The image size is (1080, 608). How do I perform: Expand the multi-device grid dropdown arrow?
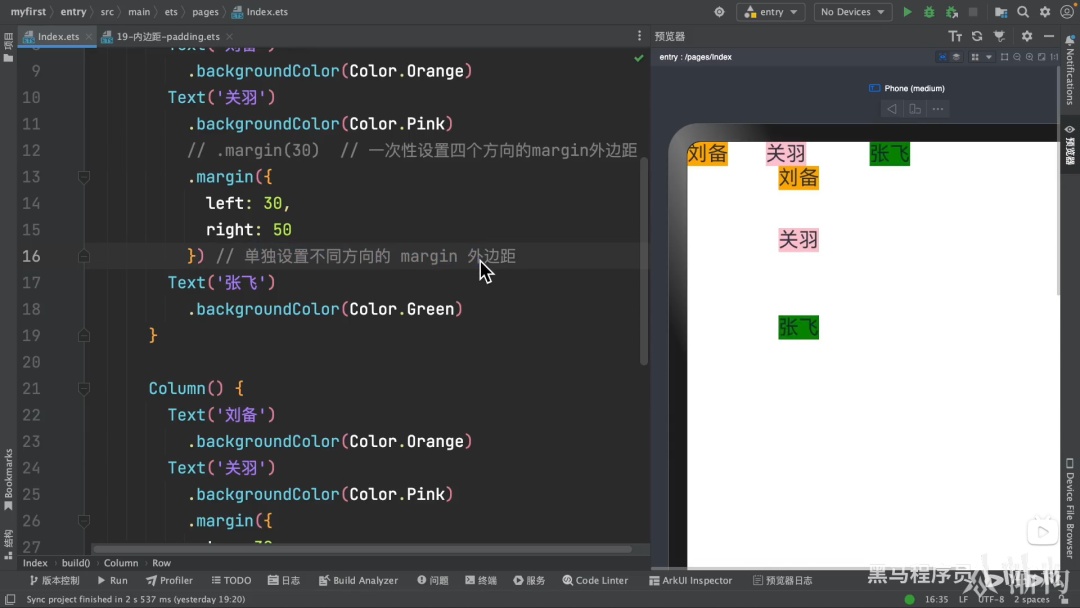click(x=988, y=57)
